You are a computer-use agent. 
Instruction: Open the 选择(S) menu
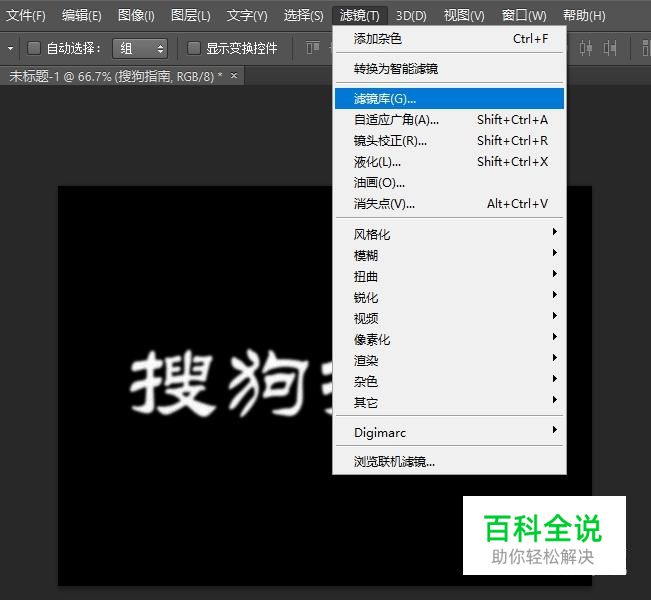(303, 16)
